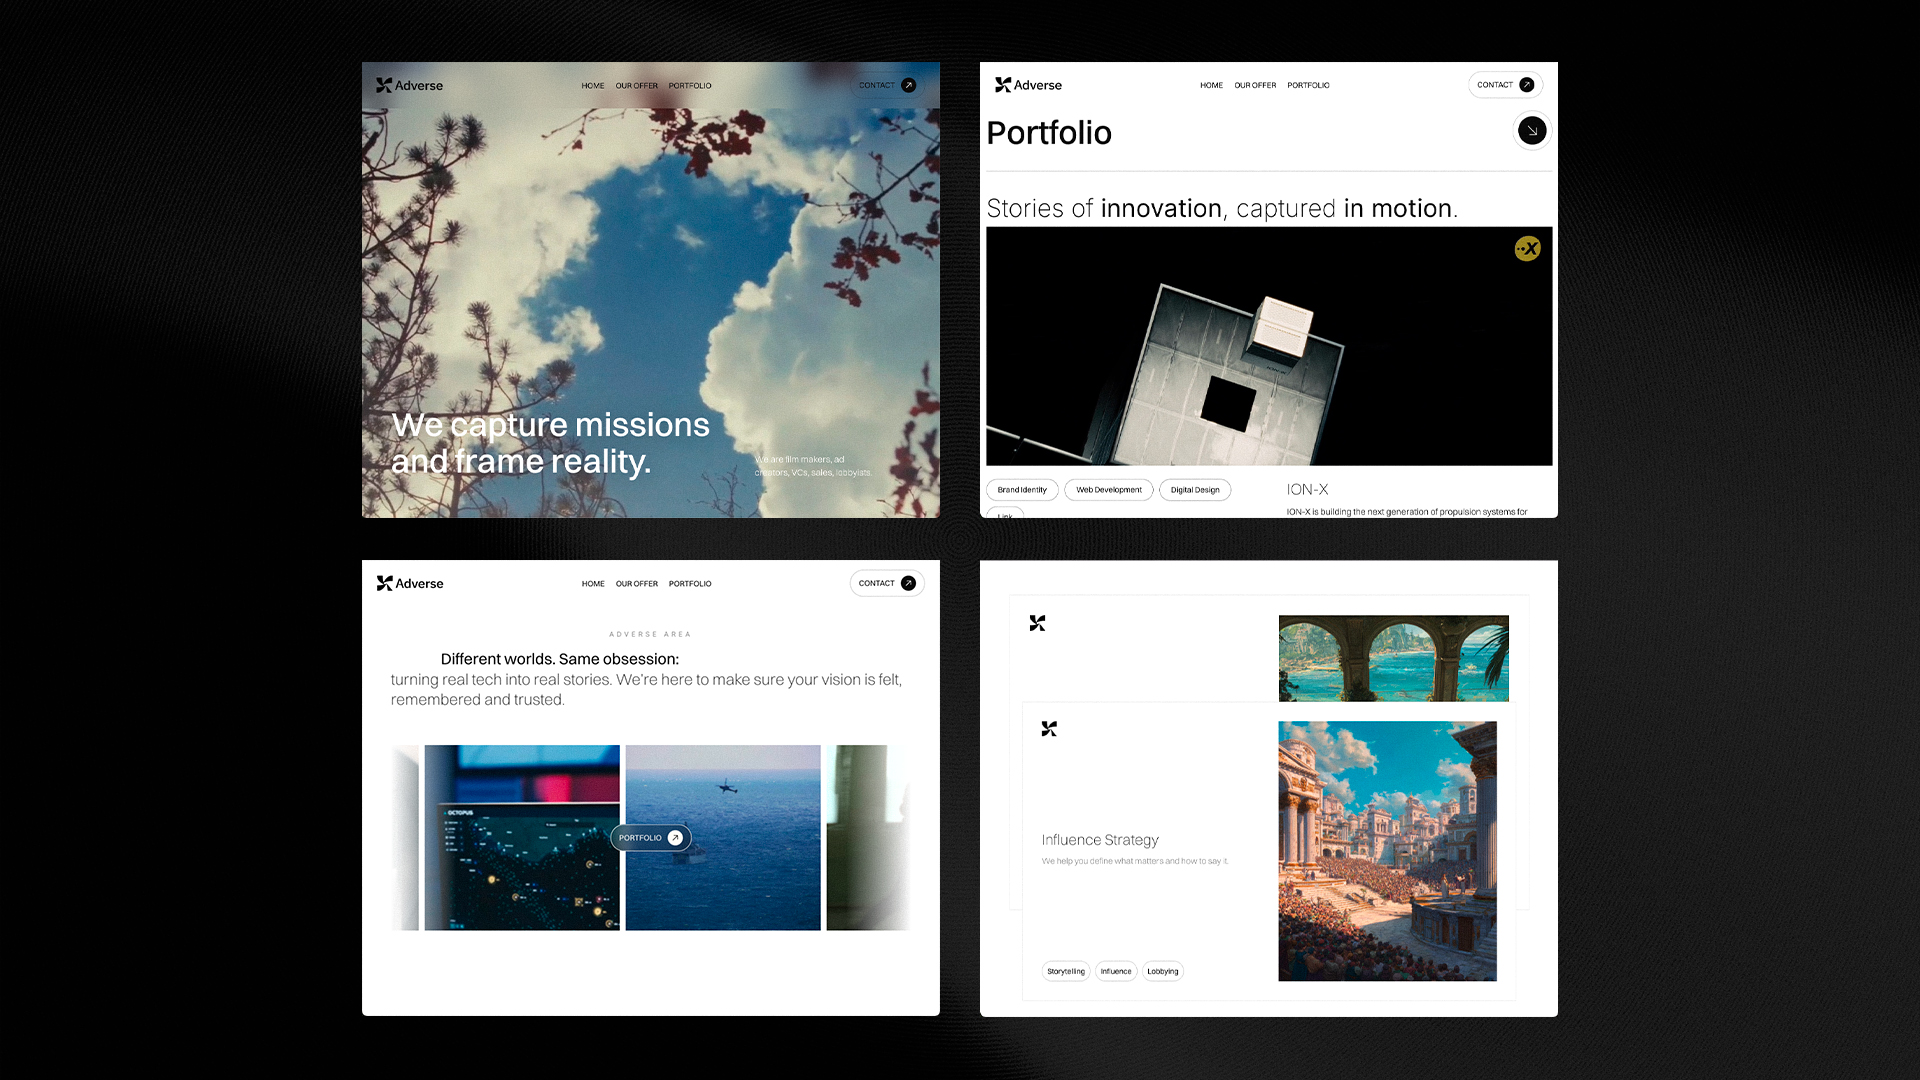Image resolution: width=1920 pixels, height=1080 pixels.
Task: Open HOME in the Portfolio page navigation
Action: [1211, 86]
